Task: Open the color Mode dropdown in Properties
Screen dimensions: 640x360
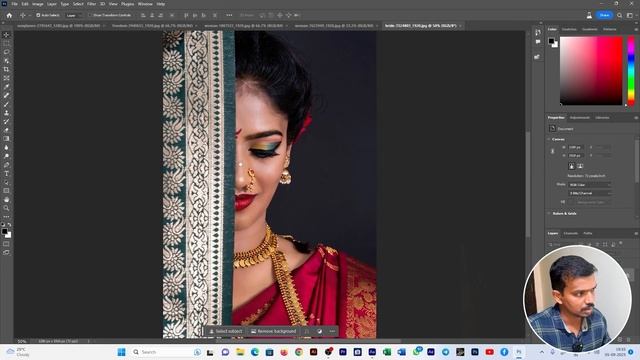Action: 590,185
